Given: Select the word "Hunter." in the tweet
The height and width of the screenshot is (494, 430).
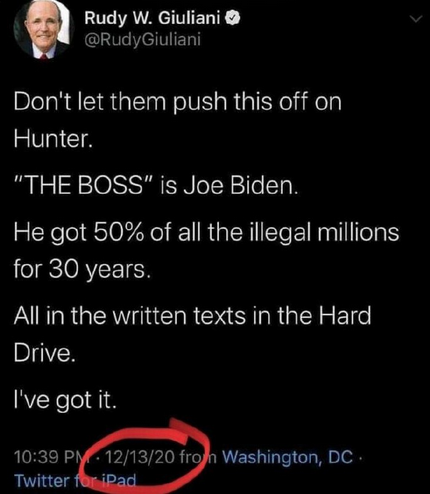Looking at the screenshot, I should tap(53, 138).
